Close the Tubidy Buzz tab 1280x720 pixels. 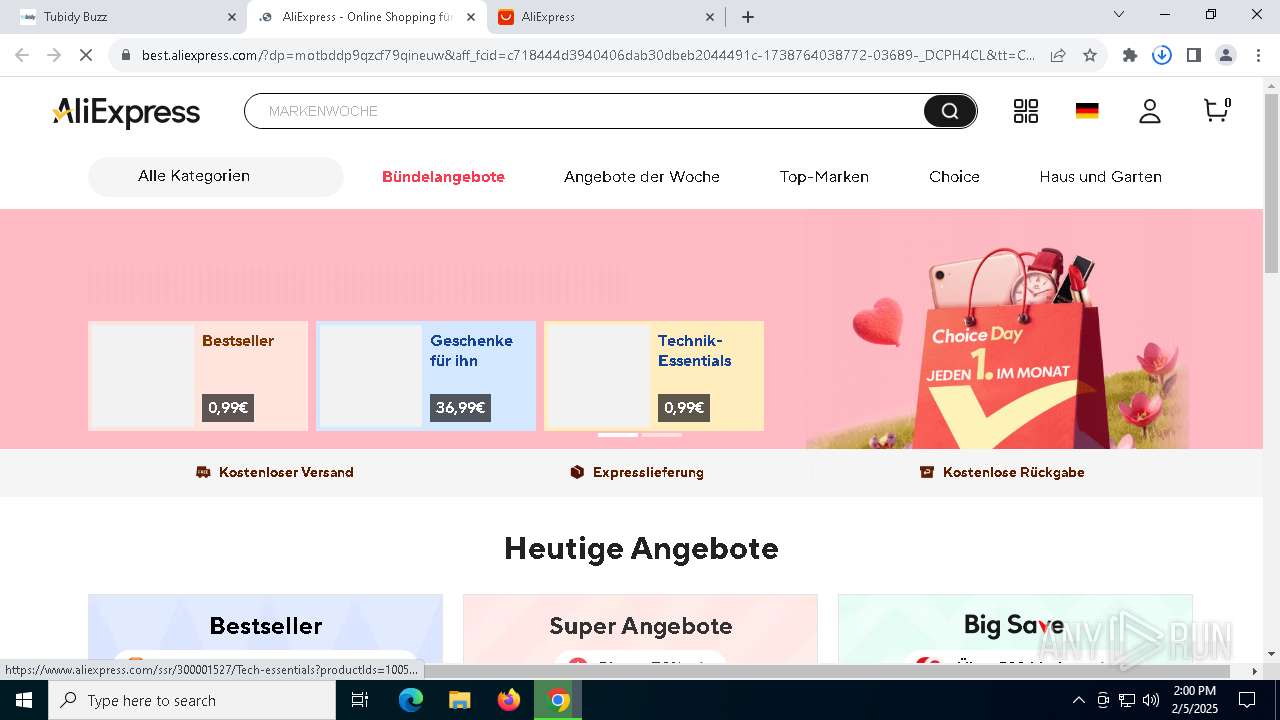(232, 17)
